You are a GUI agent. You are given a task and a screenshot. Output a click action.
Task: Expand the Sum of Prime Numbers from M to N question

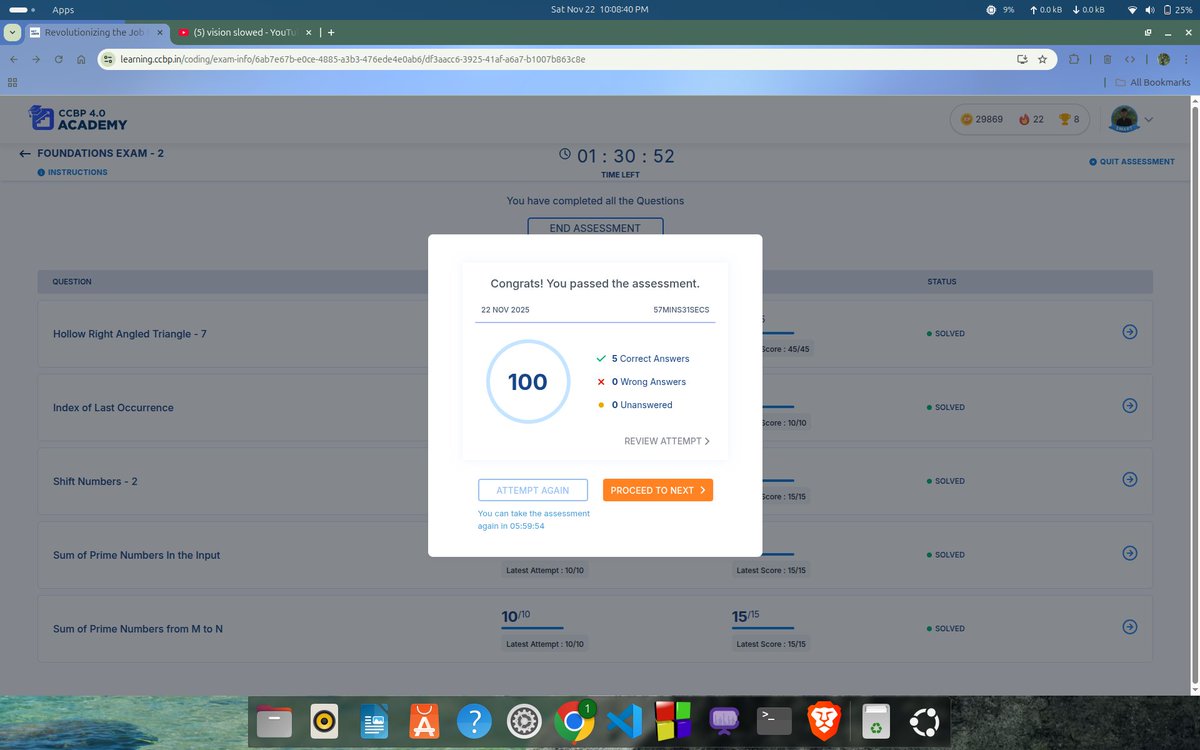point(1129,626)
